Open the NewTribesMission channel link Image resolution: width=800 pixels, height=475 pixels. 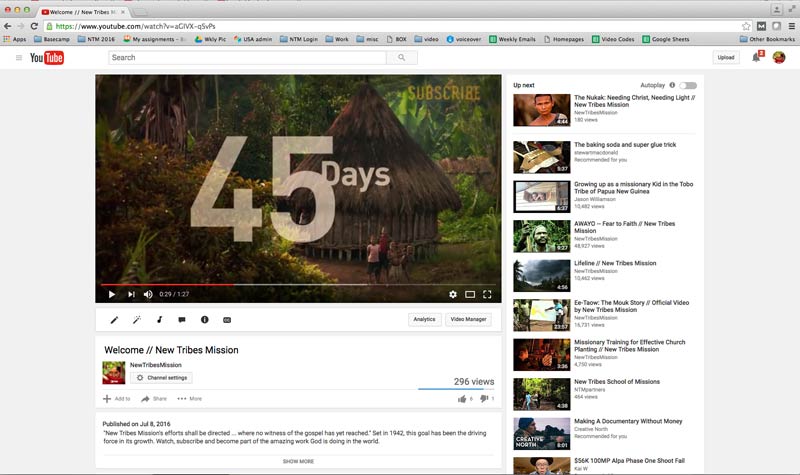(156, 365)
